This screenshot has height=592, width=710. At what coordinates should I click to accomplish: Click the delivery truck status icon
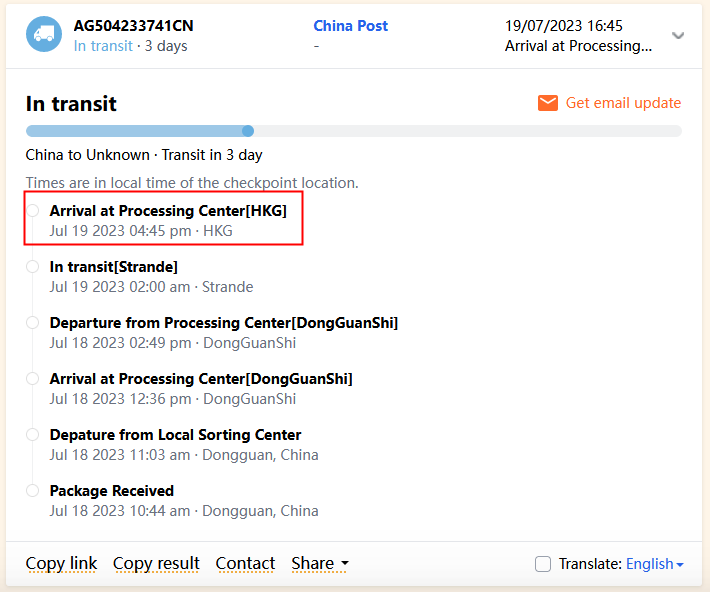click(x=43, y=35)
